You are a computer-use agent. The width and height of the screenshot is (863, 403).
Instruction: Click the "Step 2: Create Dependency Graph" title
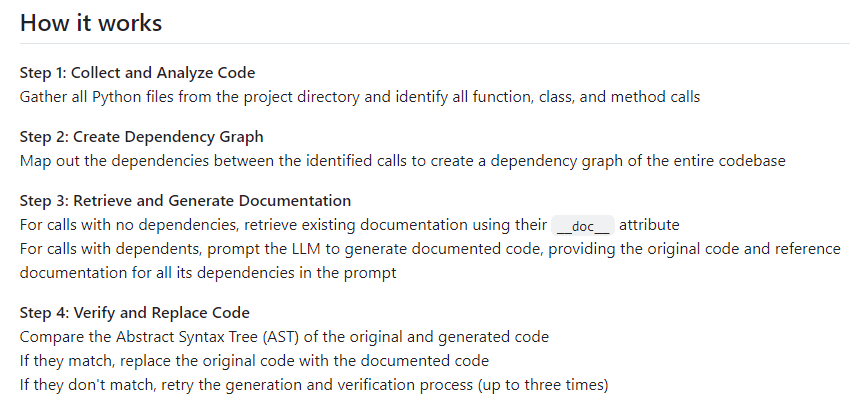(141, 136)
